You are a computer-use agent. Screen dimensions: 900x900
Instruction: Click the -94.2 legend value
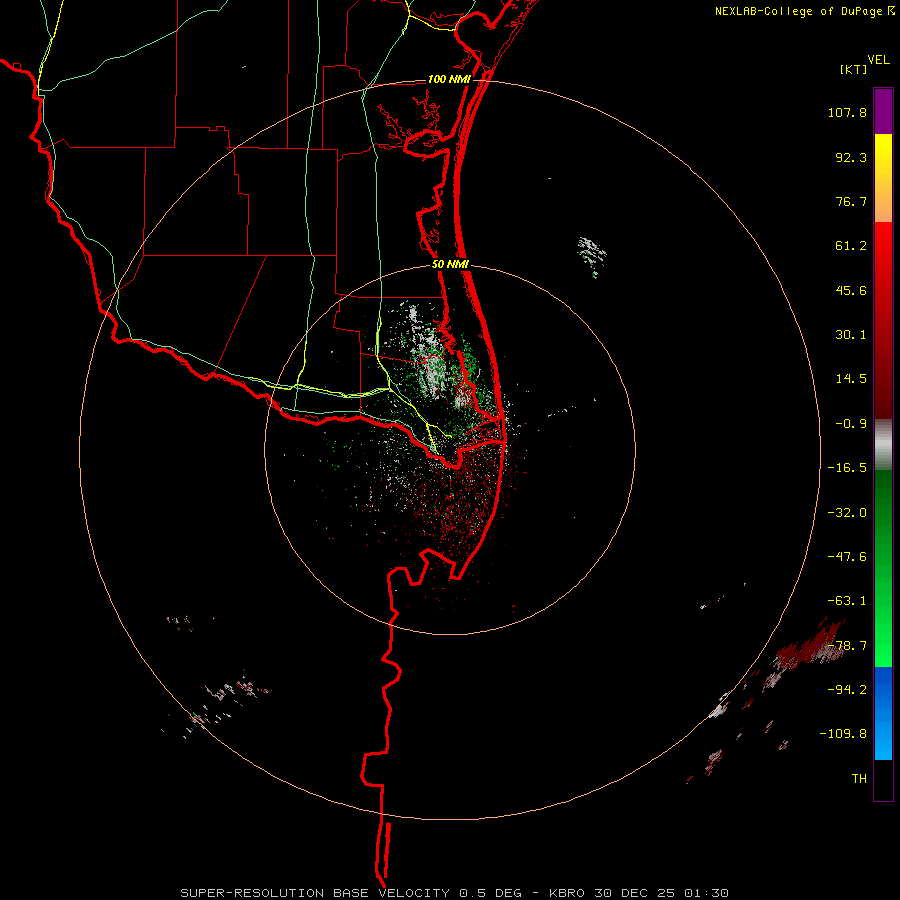click(847, 690)
